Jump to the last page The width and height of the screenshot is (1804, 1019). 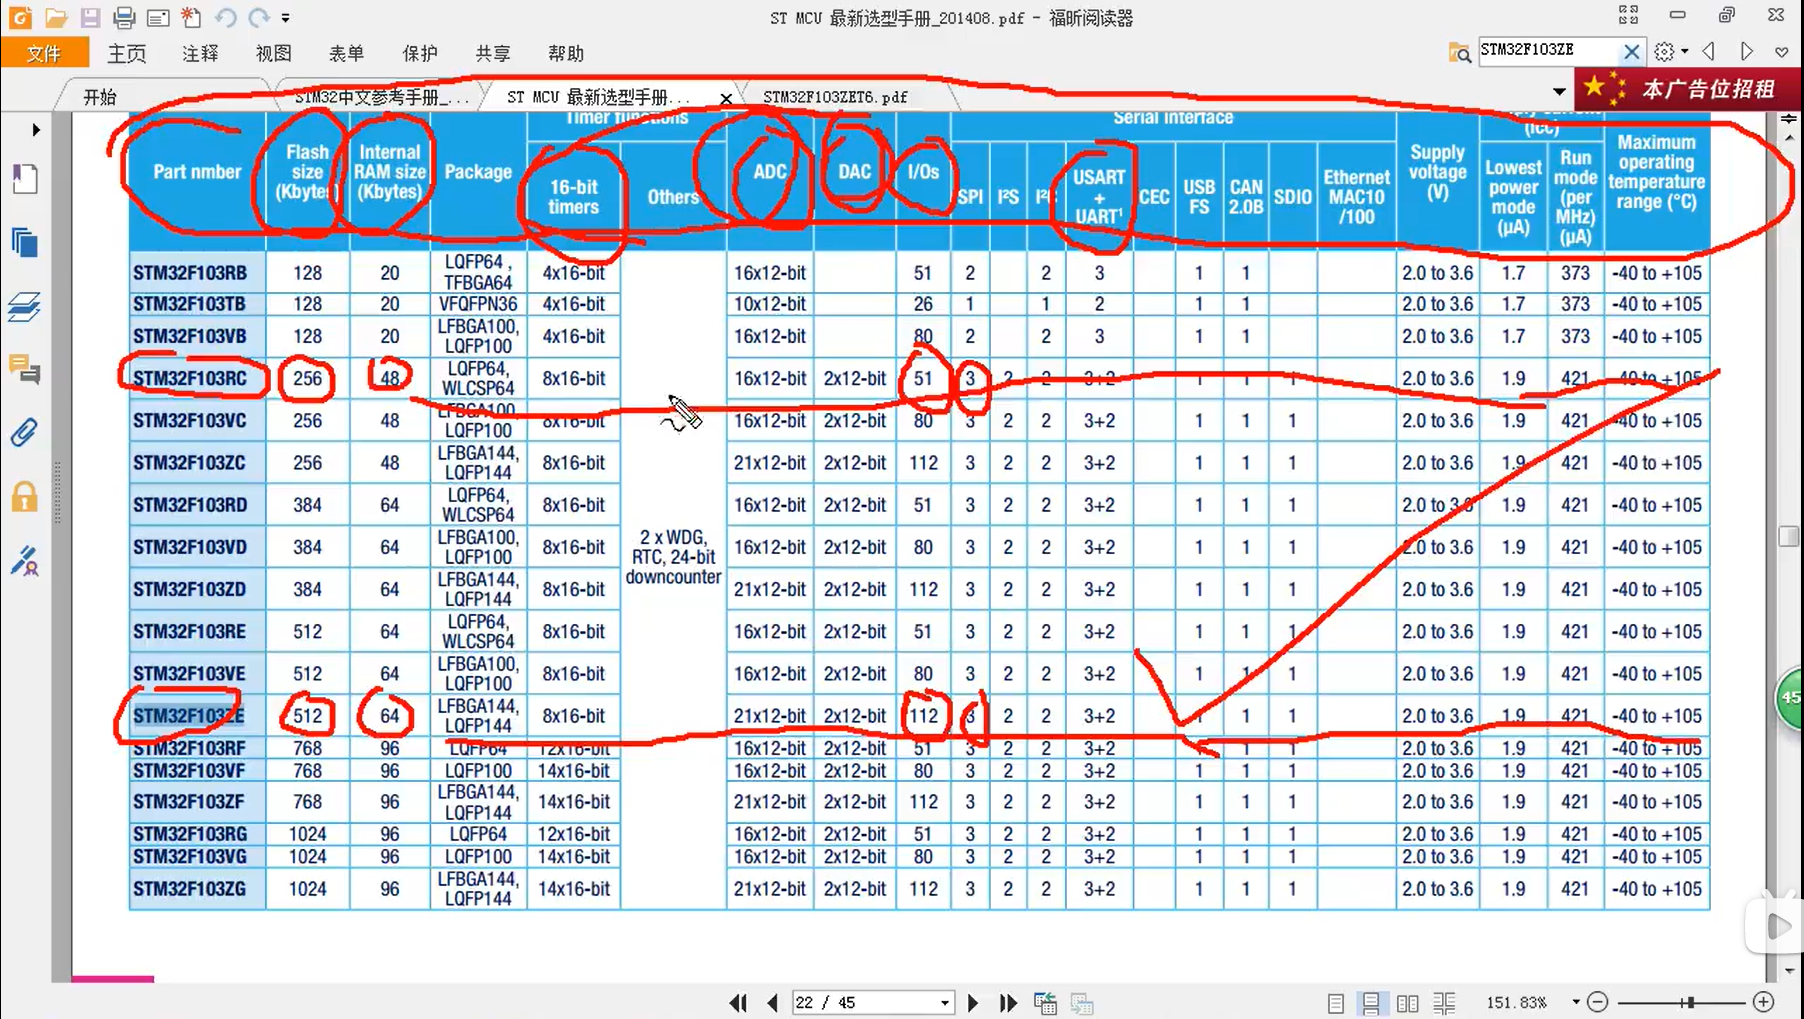click(x=1008, y=1003)
